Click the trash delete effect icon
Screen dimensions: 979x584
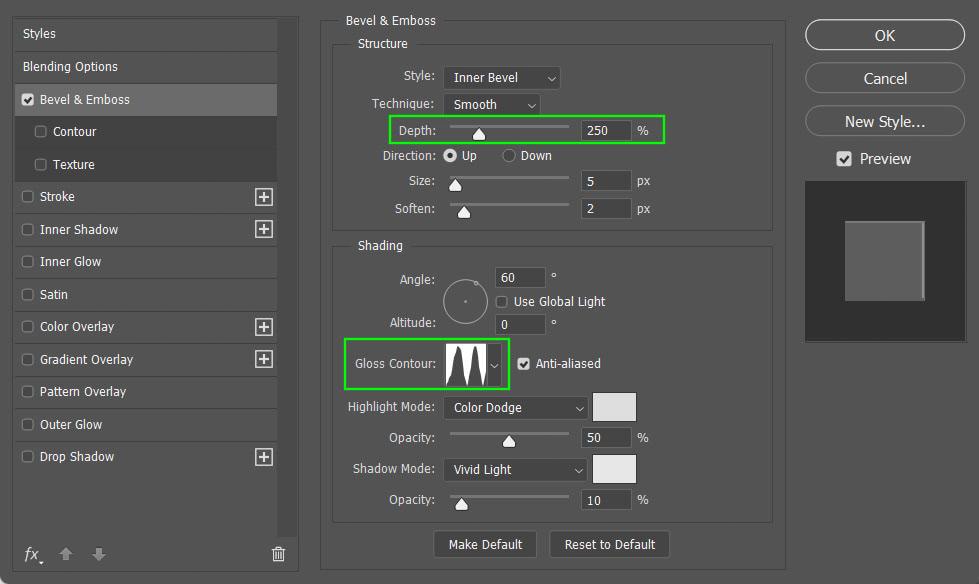(x=278, y=554)
